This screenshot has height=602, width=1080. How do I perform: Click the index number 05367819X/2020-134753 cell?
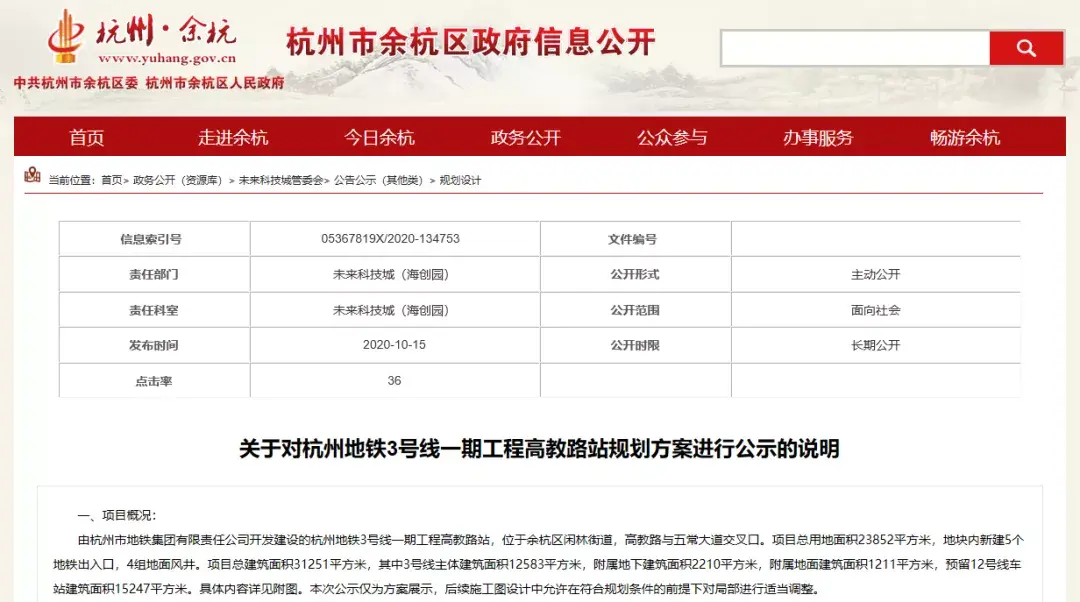click(x=390, y=239)
